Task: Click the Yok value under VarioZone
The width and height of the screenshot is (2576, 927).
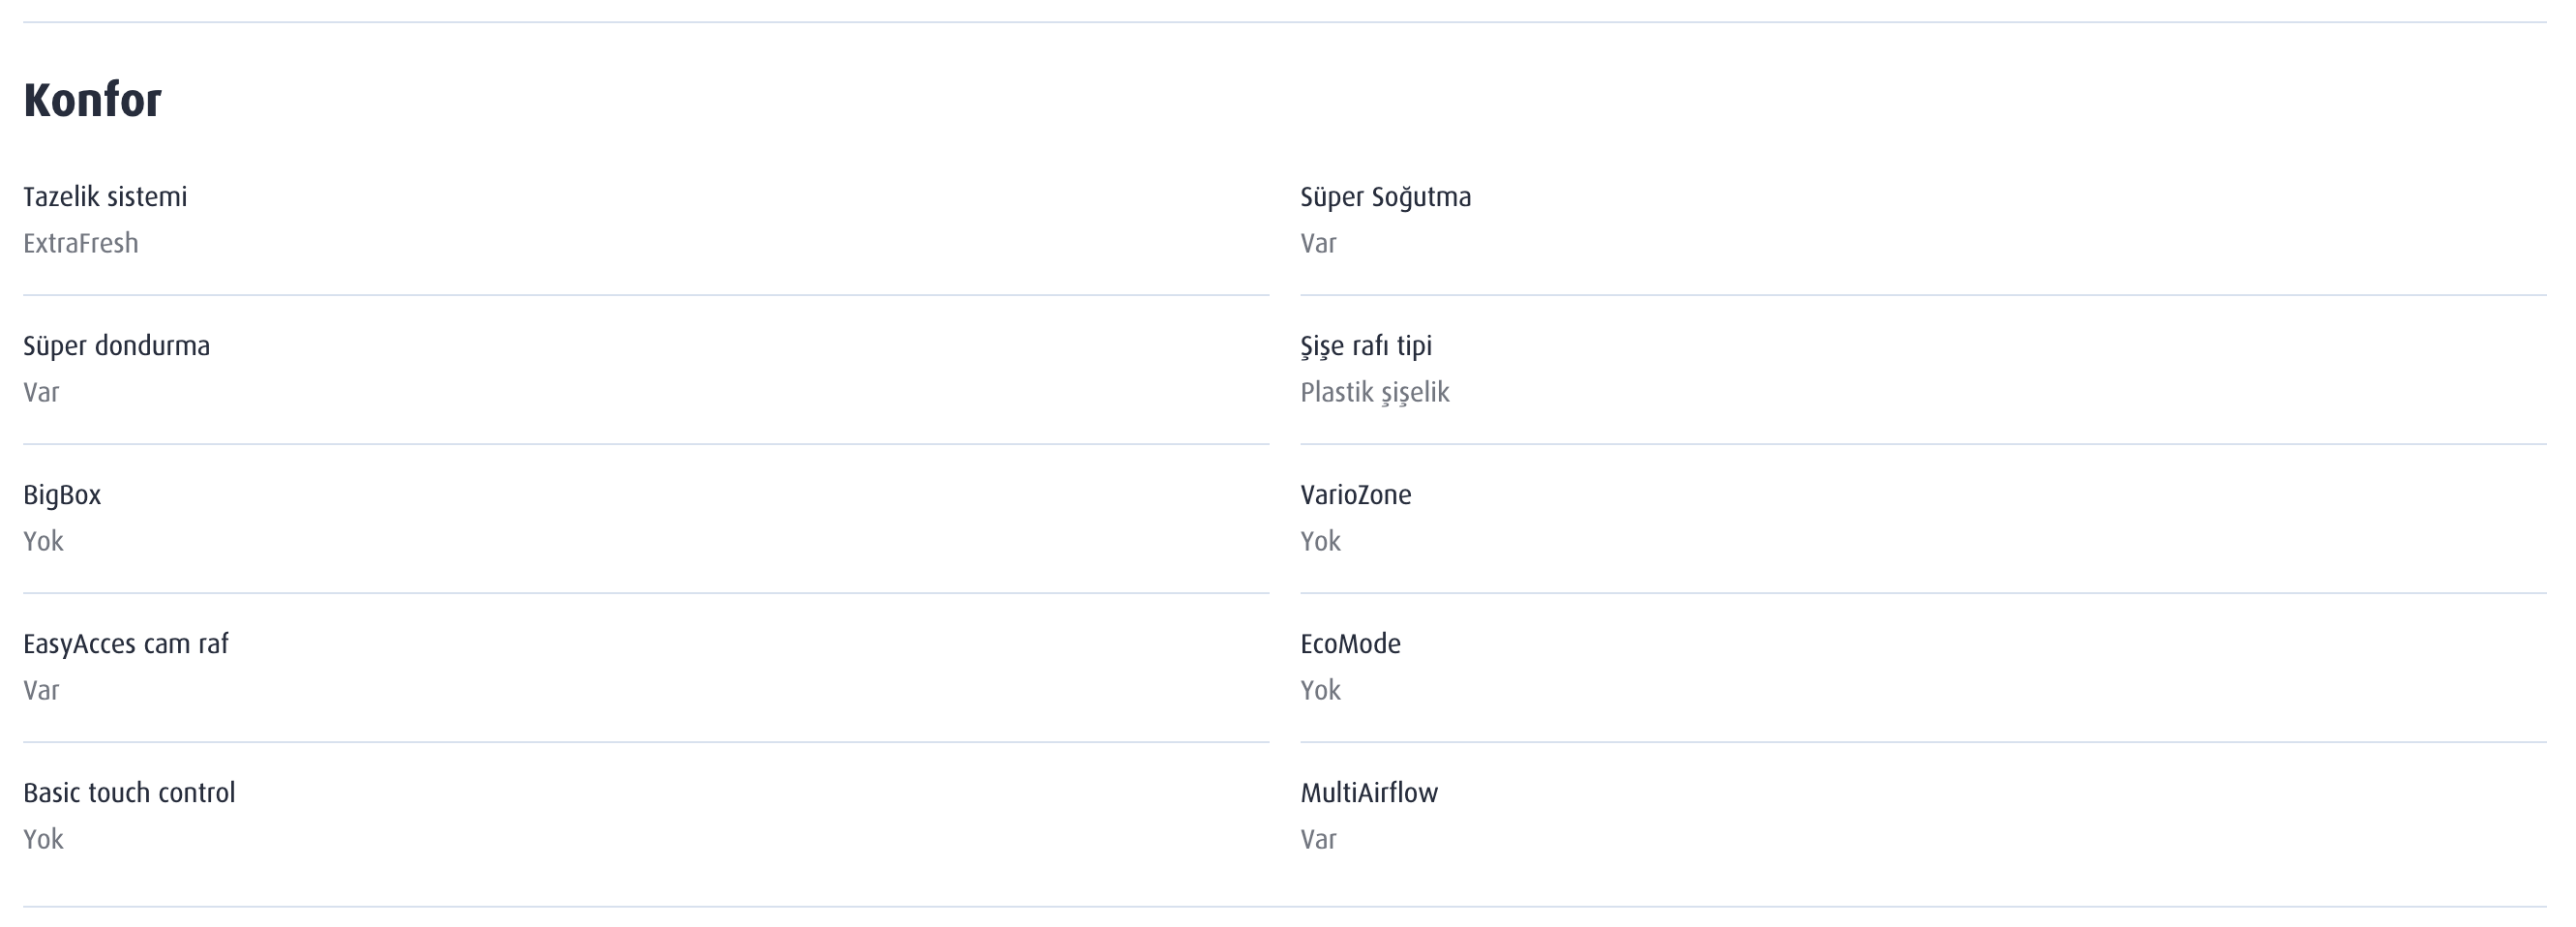Action: pos(1320,541)
